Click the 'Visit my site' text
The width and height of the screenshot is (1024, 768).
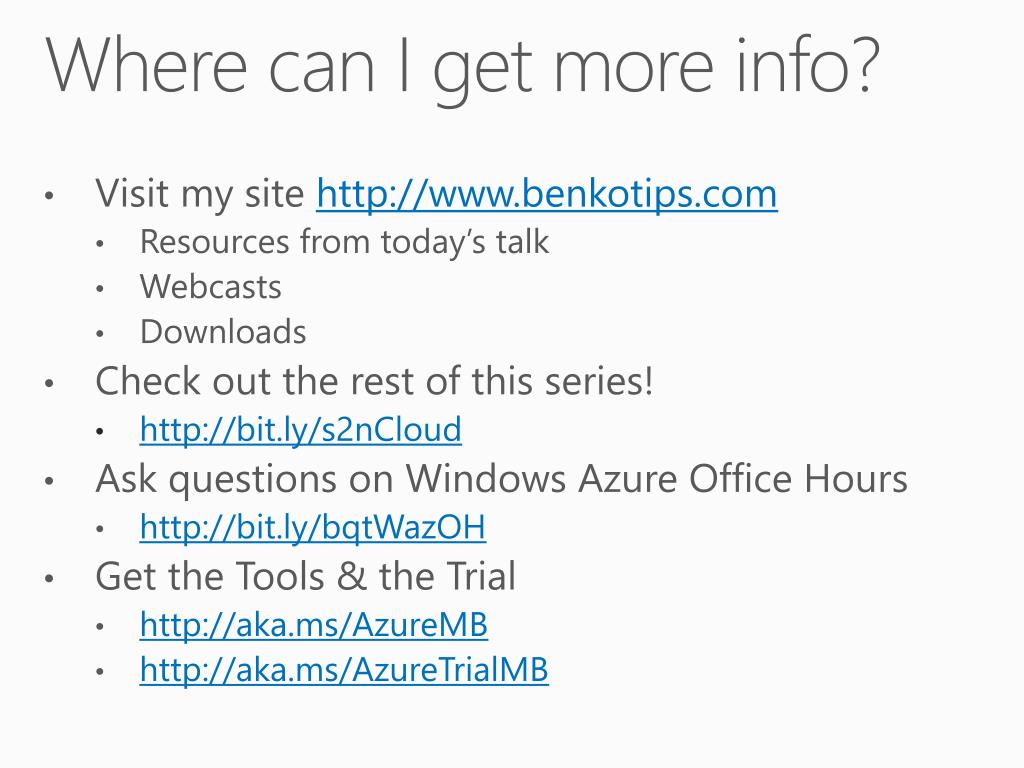coord(200,194)
